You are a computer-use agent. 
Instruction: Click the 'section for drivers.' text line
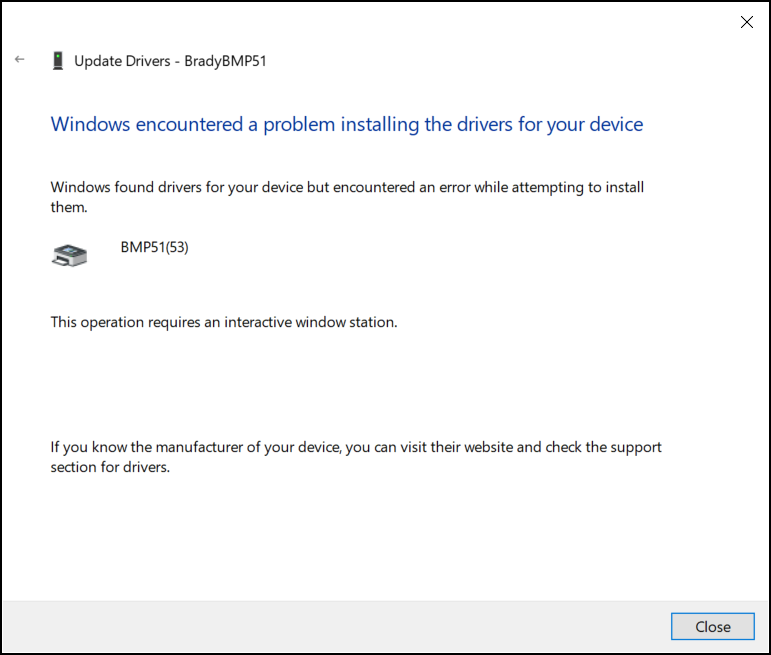click(111, 467)
